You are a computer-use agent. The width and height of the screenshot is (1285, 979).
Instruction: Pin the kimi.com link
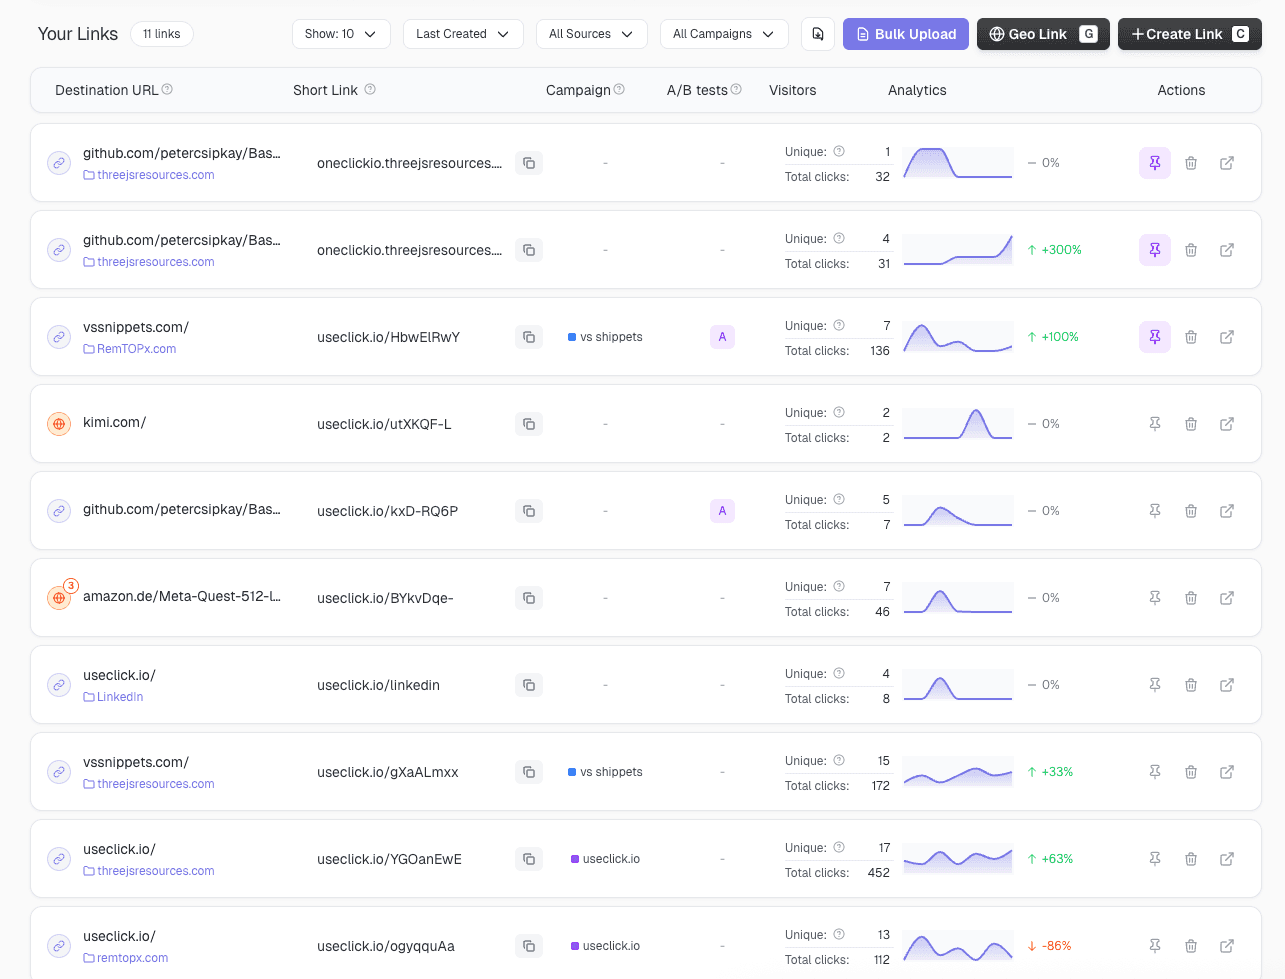click(1155, 424)
